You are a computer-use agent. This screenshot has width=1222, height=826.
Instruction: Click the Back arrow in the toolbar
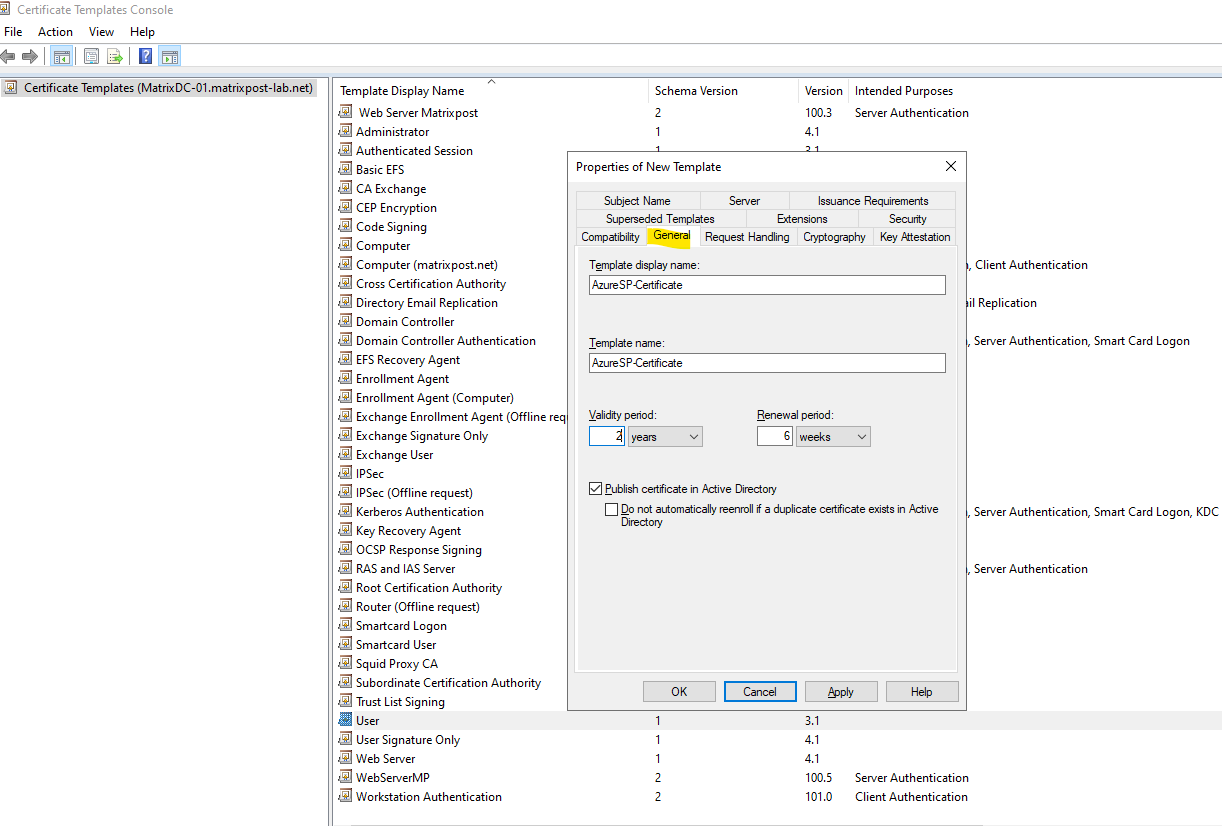(x=9, y=57)
